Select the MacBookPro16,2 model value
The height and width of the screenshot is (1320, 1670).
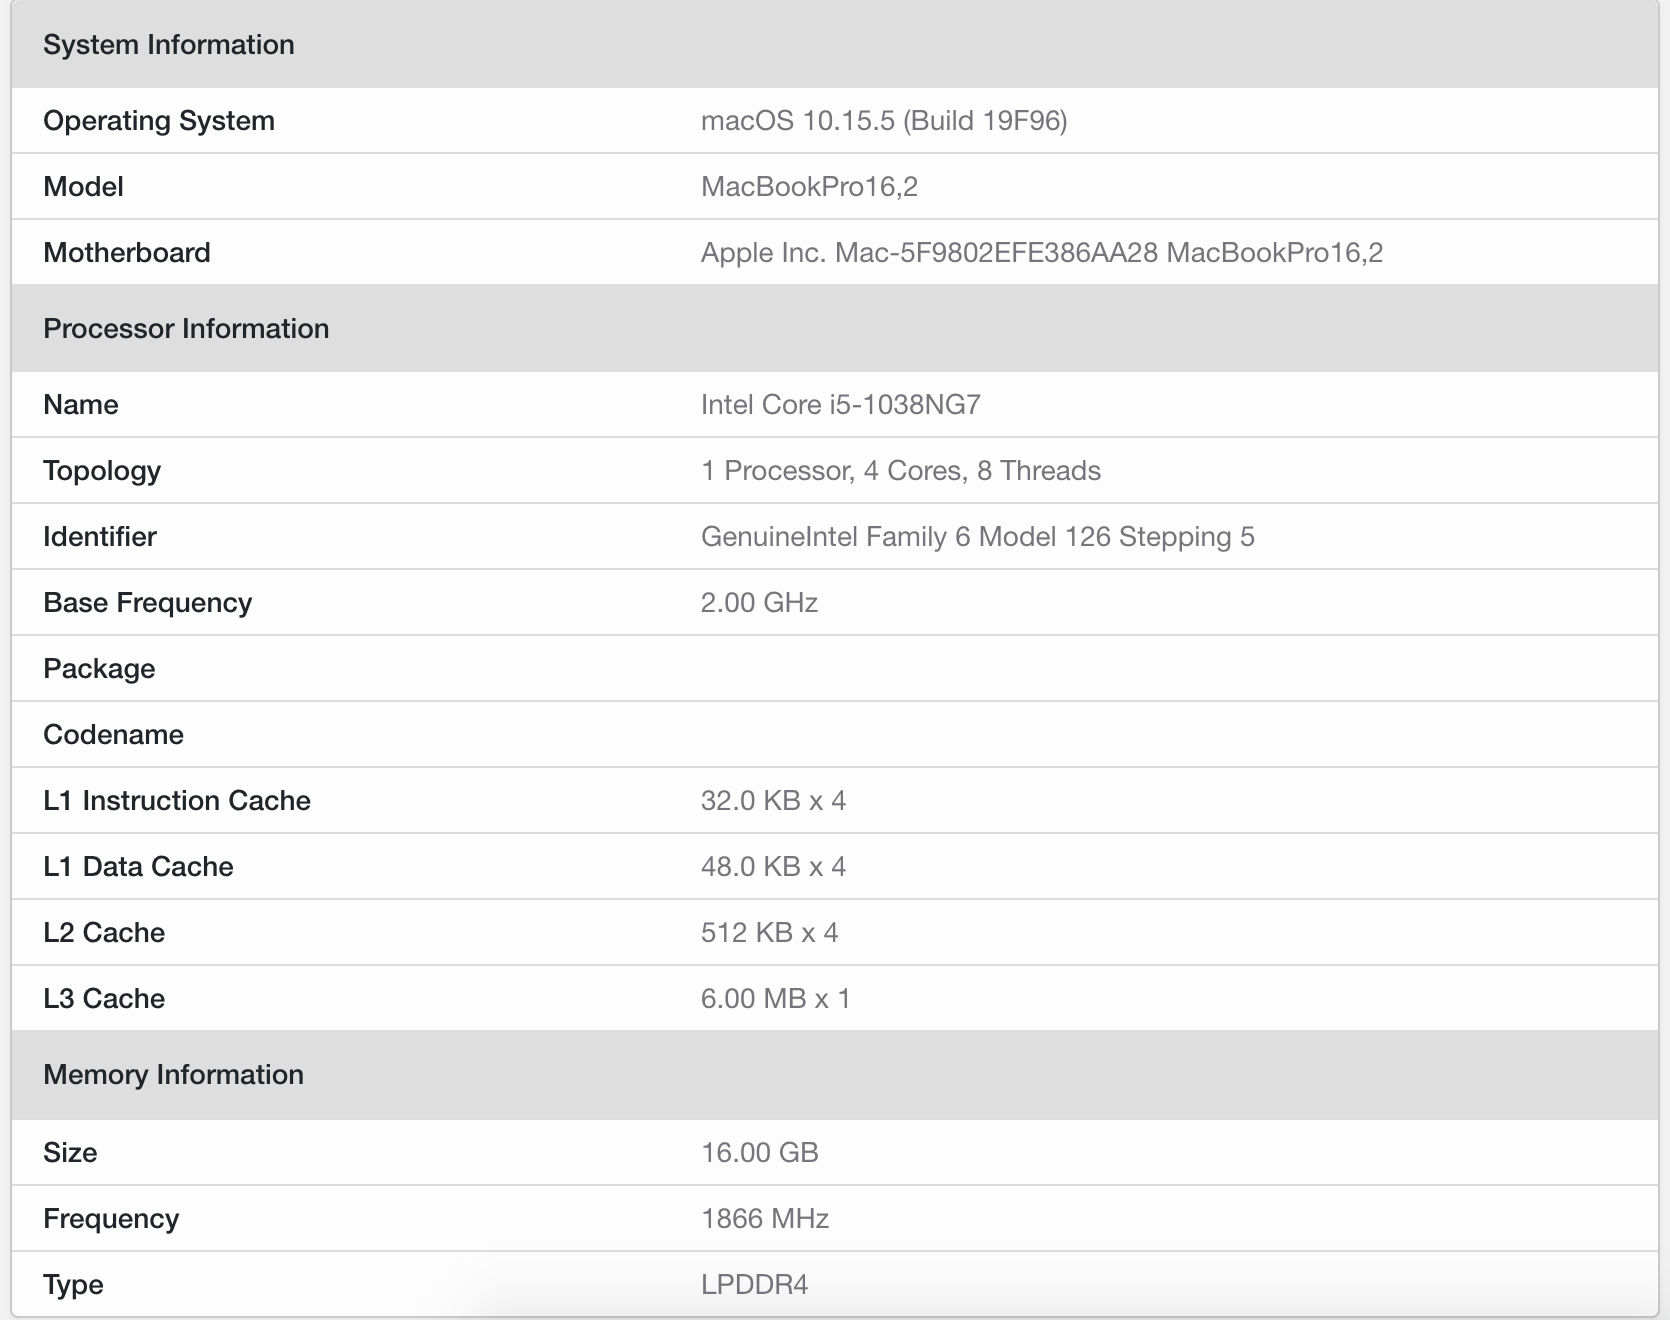click(x=809, y=187)
